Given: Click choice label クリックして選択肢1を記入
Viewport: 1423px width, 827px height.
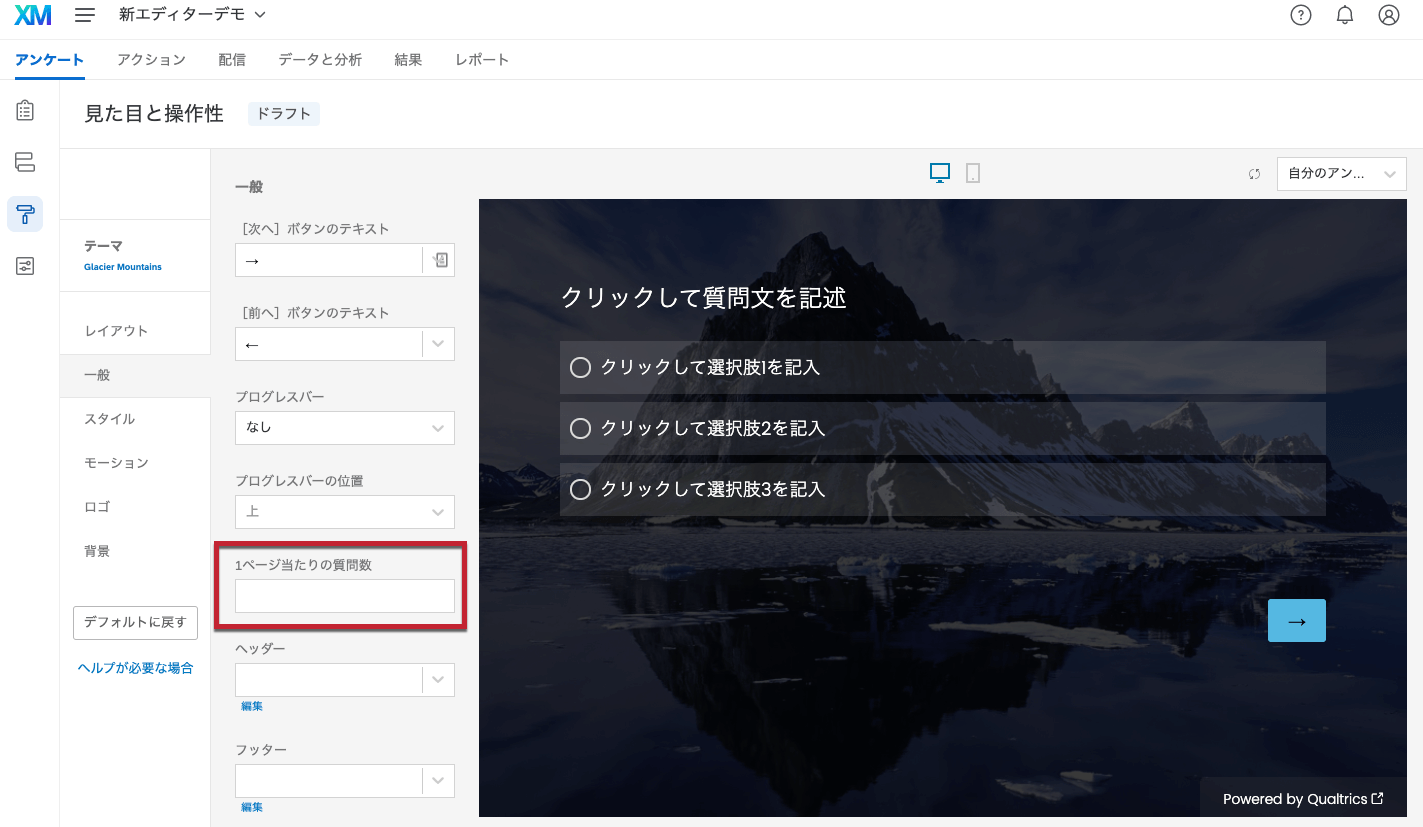Looking at the screenshot, I should (710, 367).
